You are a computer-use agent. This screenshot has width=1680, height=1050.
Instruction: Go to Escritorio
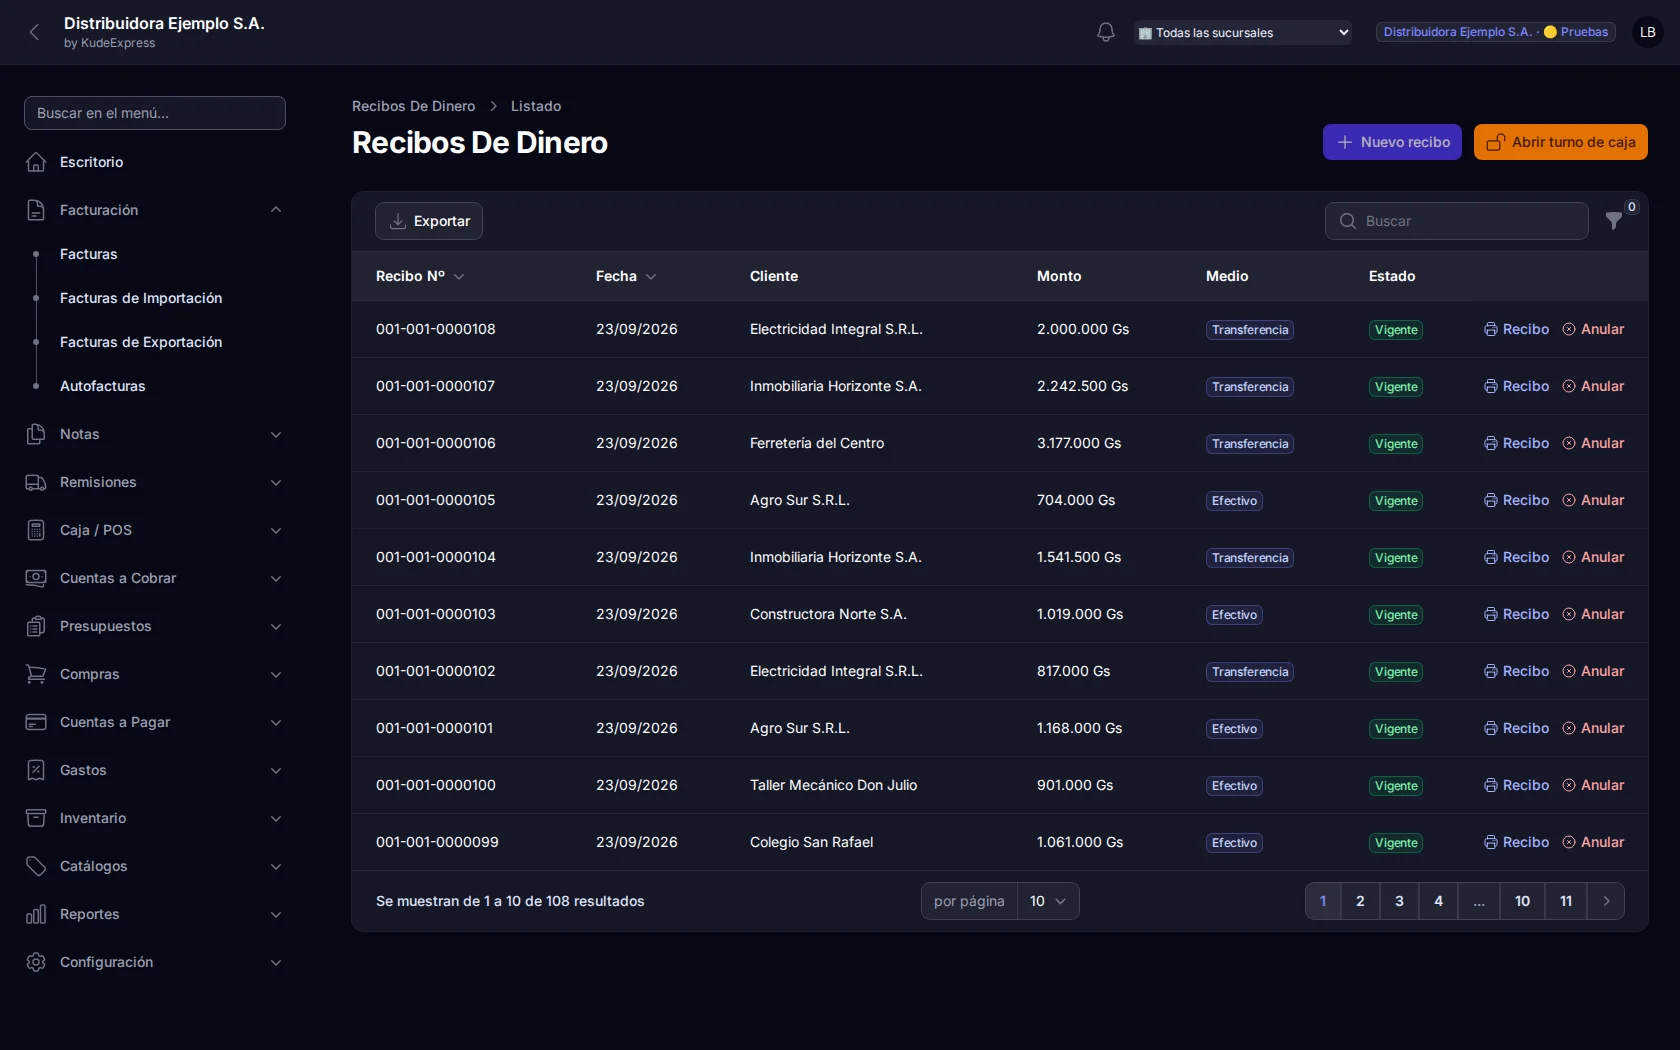point(91,162)
